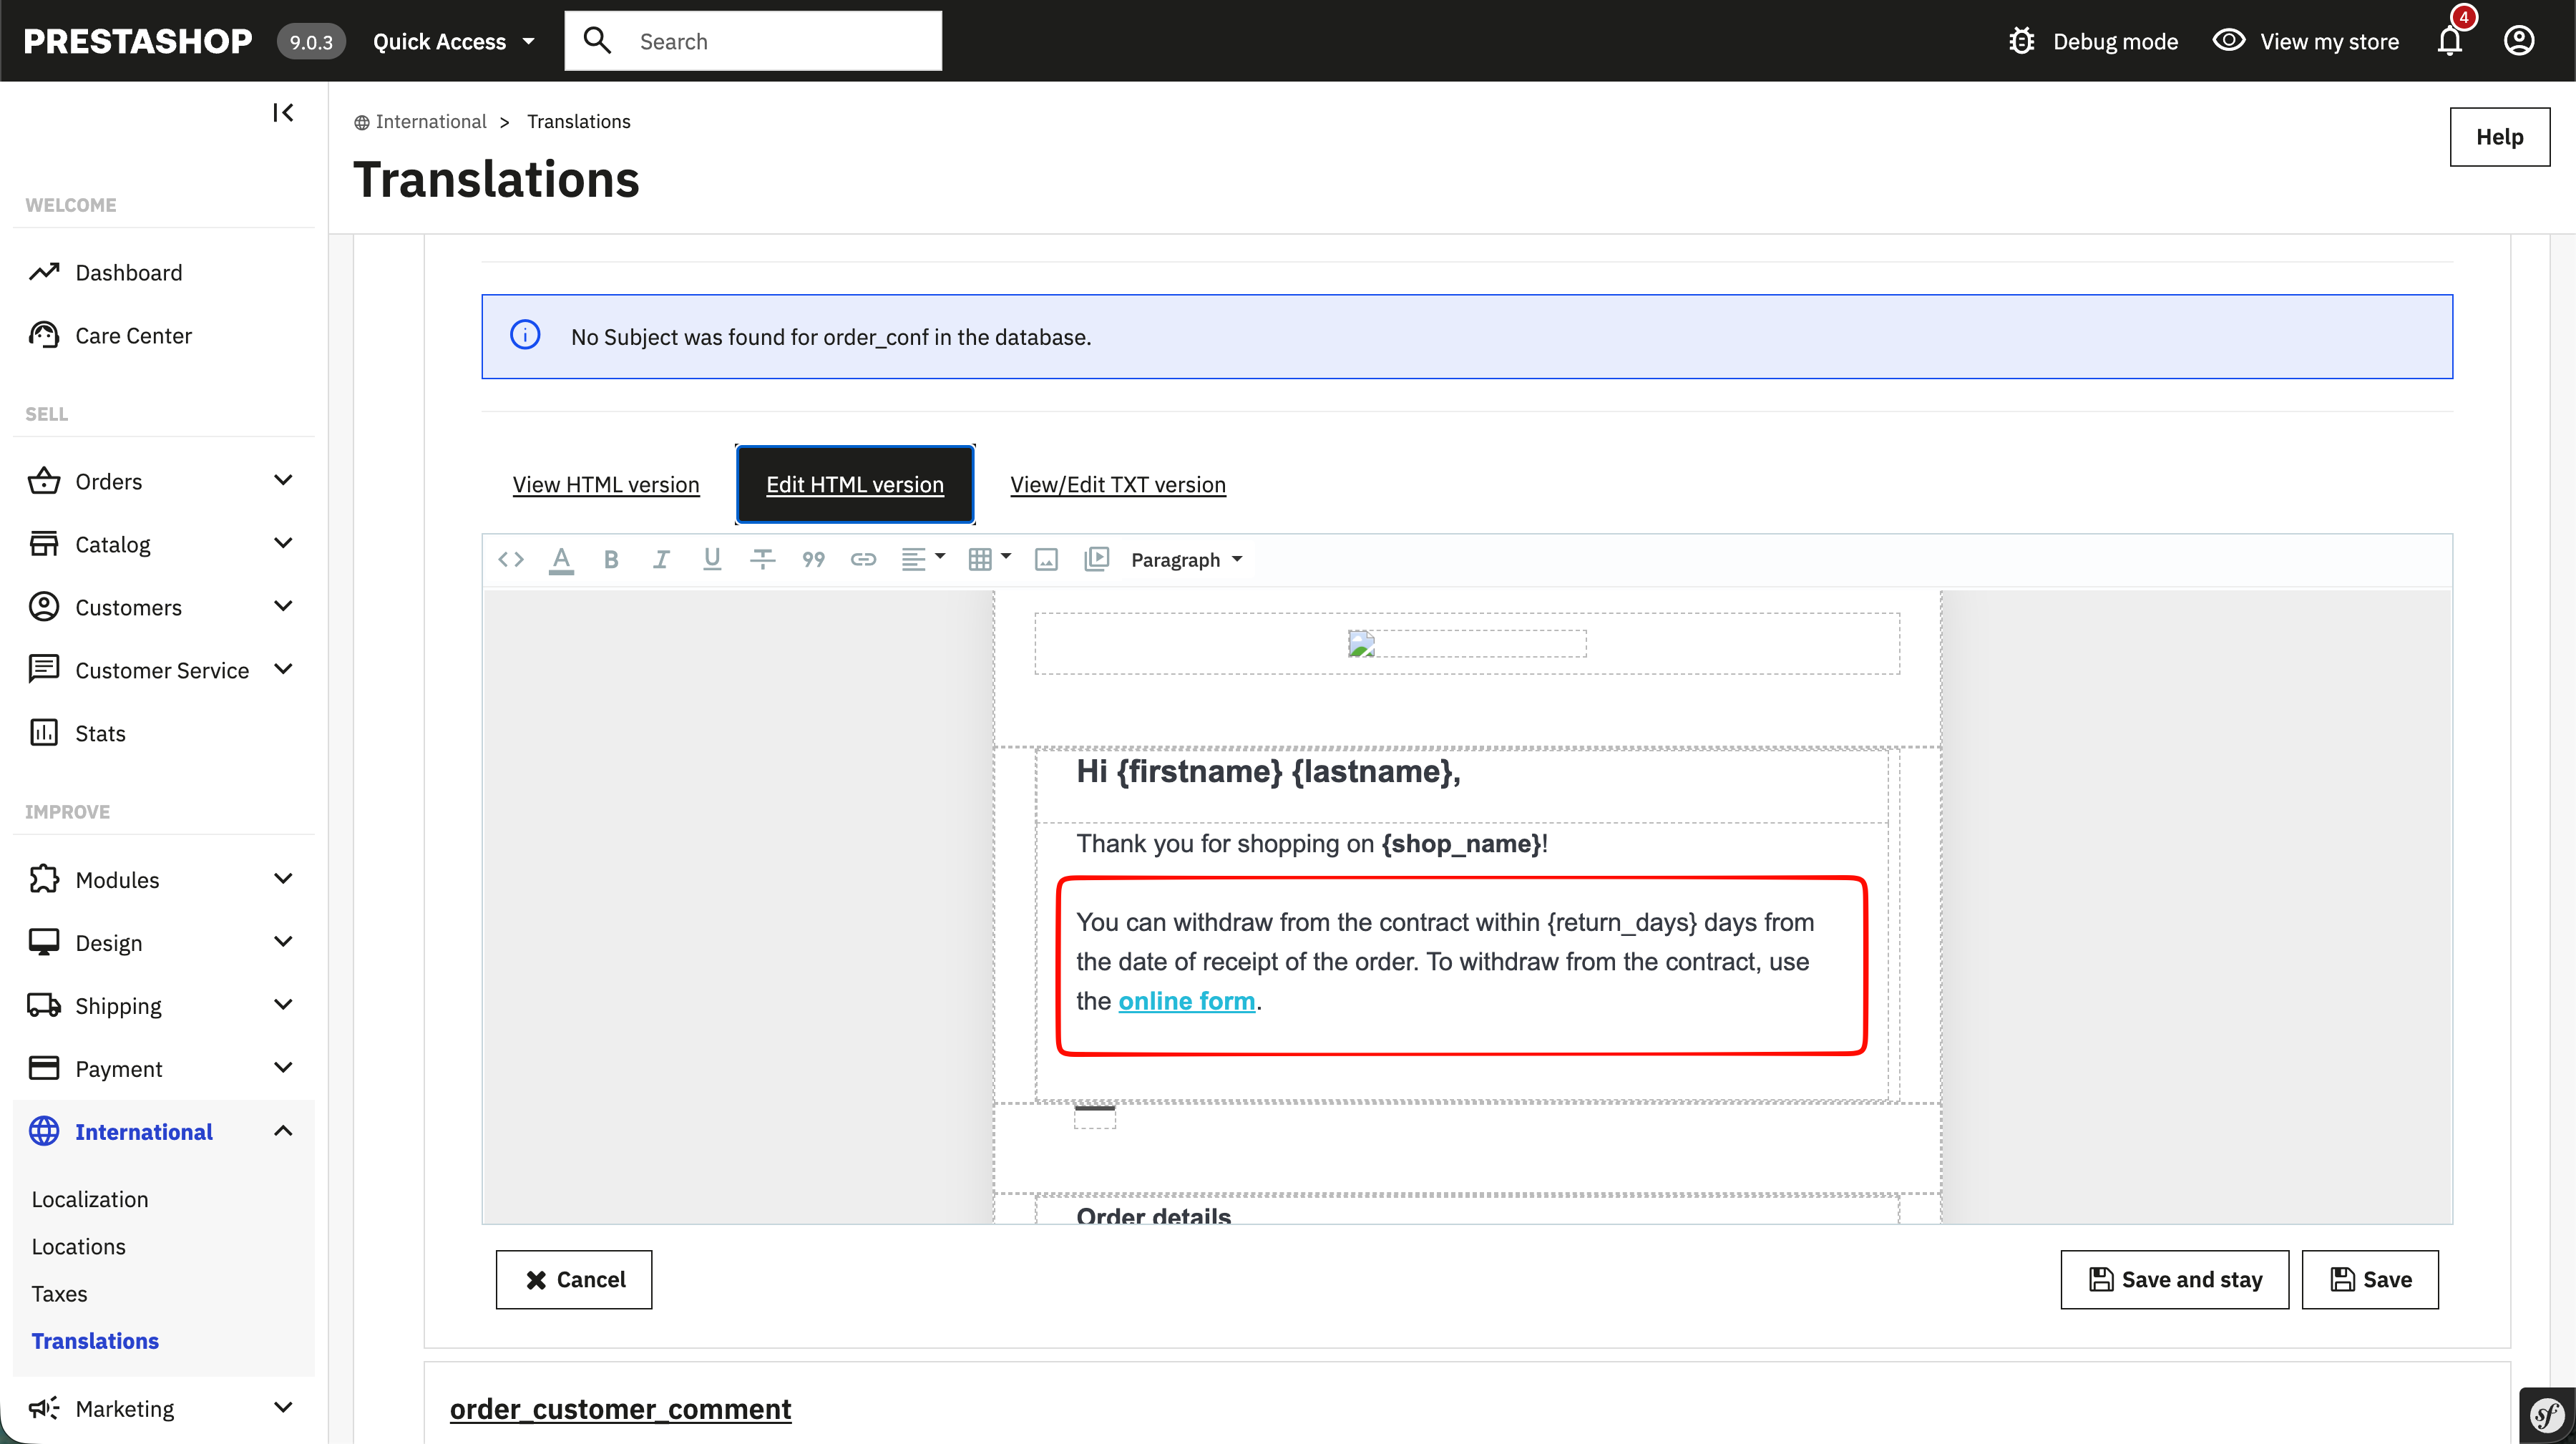The image size is (2576, 1444).
Task: Open notifications bell
Action: [2450, 41]
